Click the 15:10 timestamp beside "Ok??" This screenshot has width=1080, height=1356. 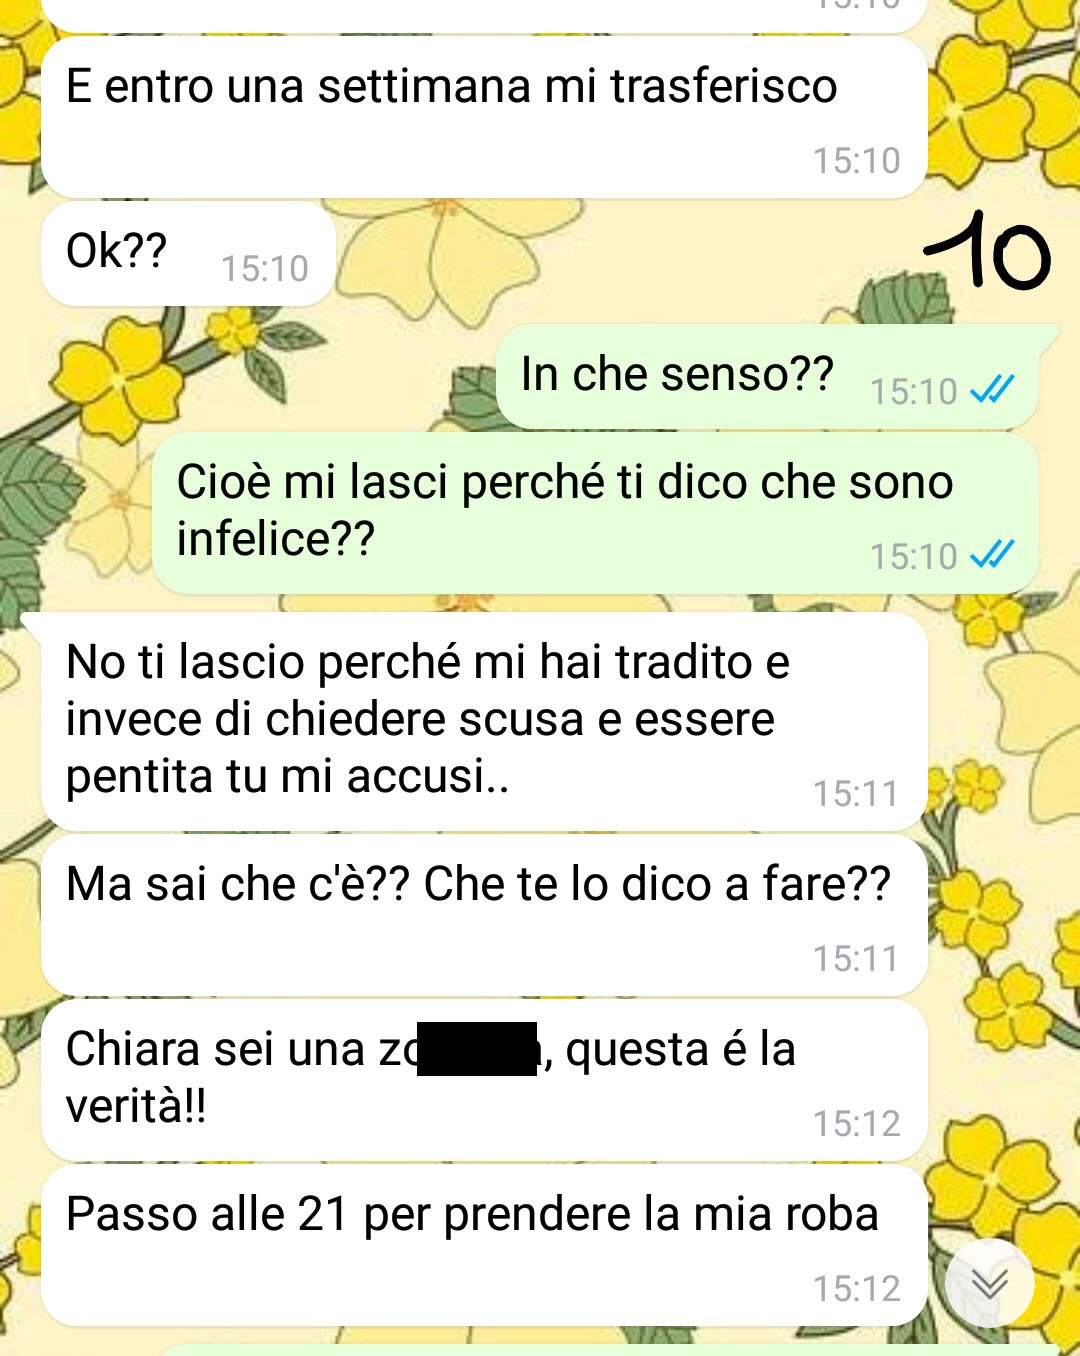[265, 268]
